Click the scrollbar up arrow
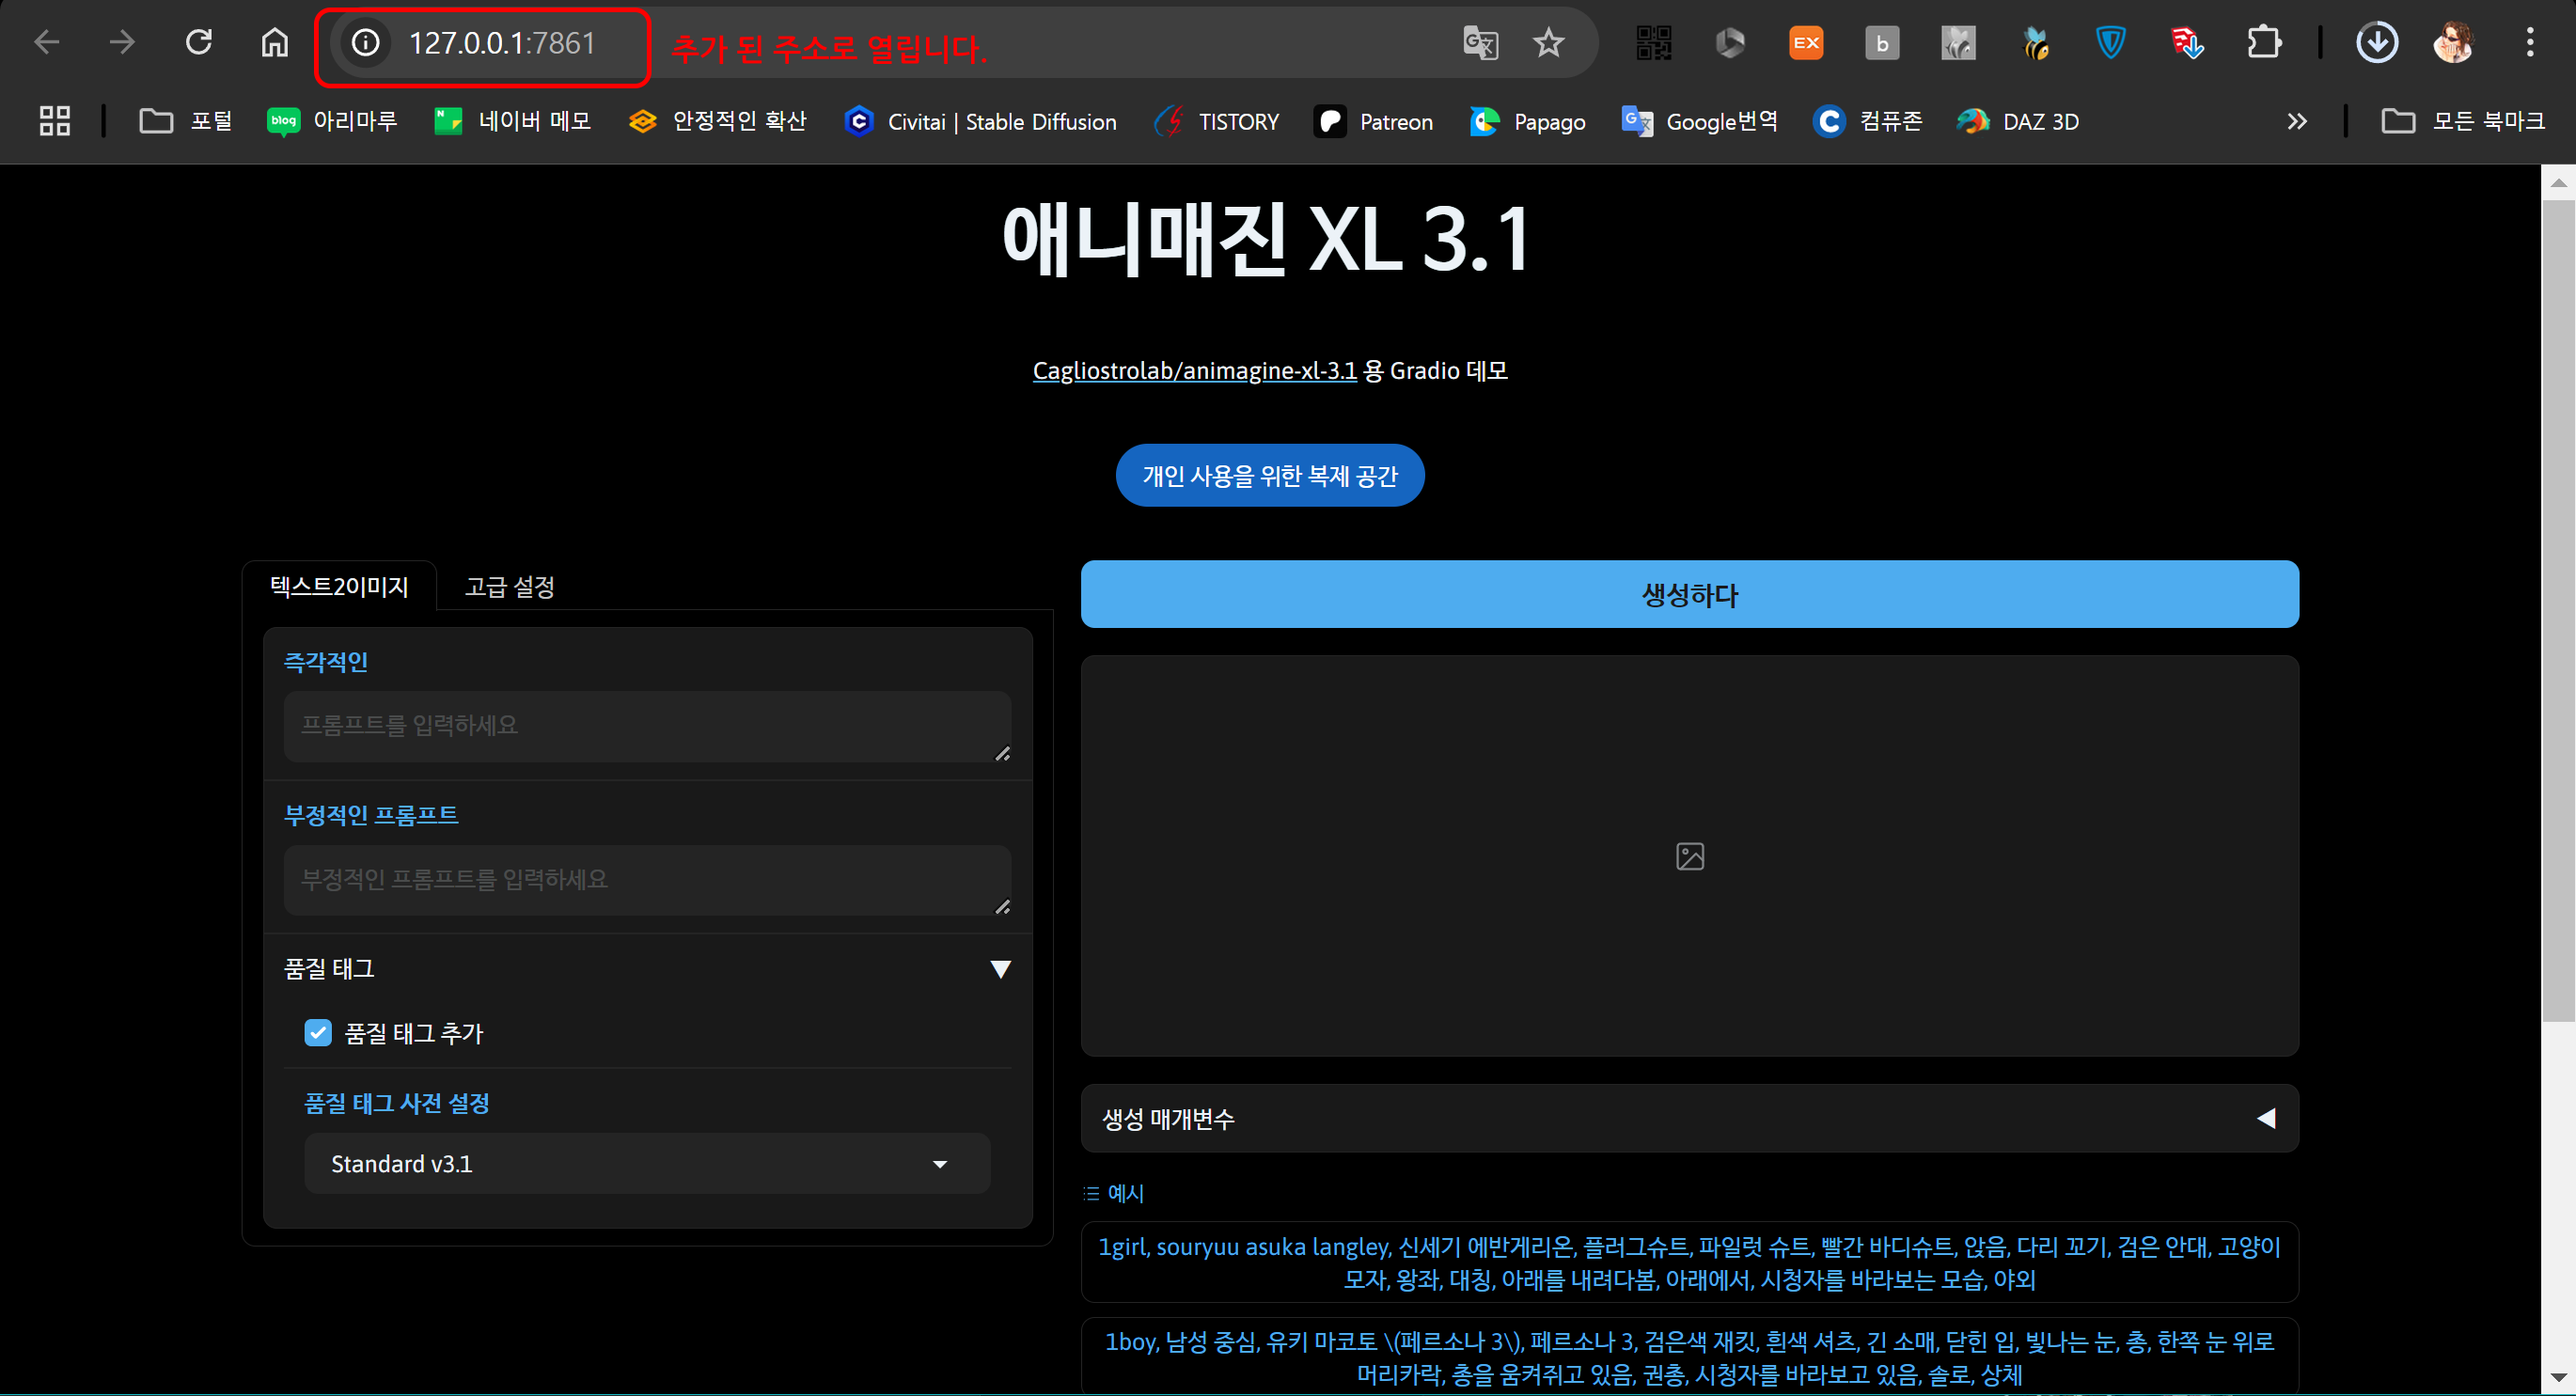Viewport: 2576px width, 1396px height. click(x=2559, y=182)
